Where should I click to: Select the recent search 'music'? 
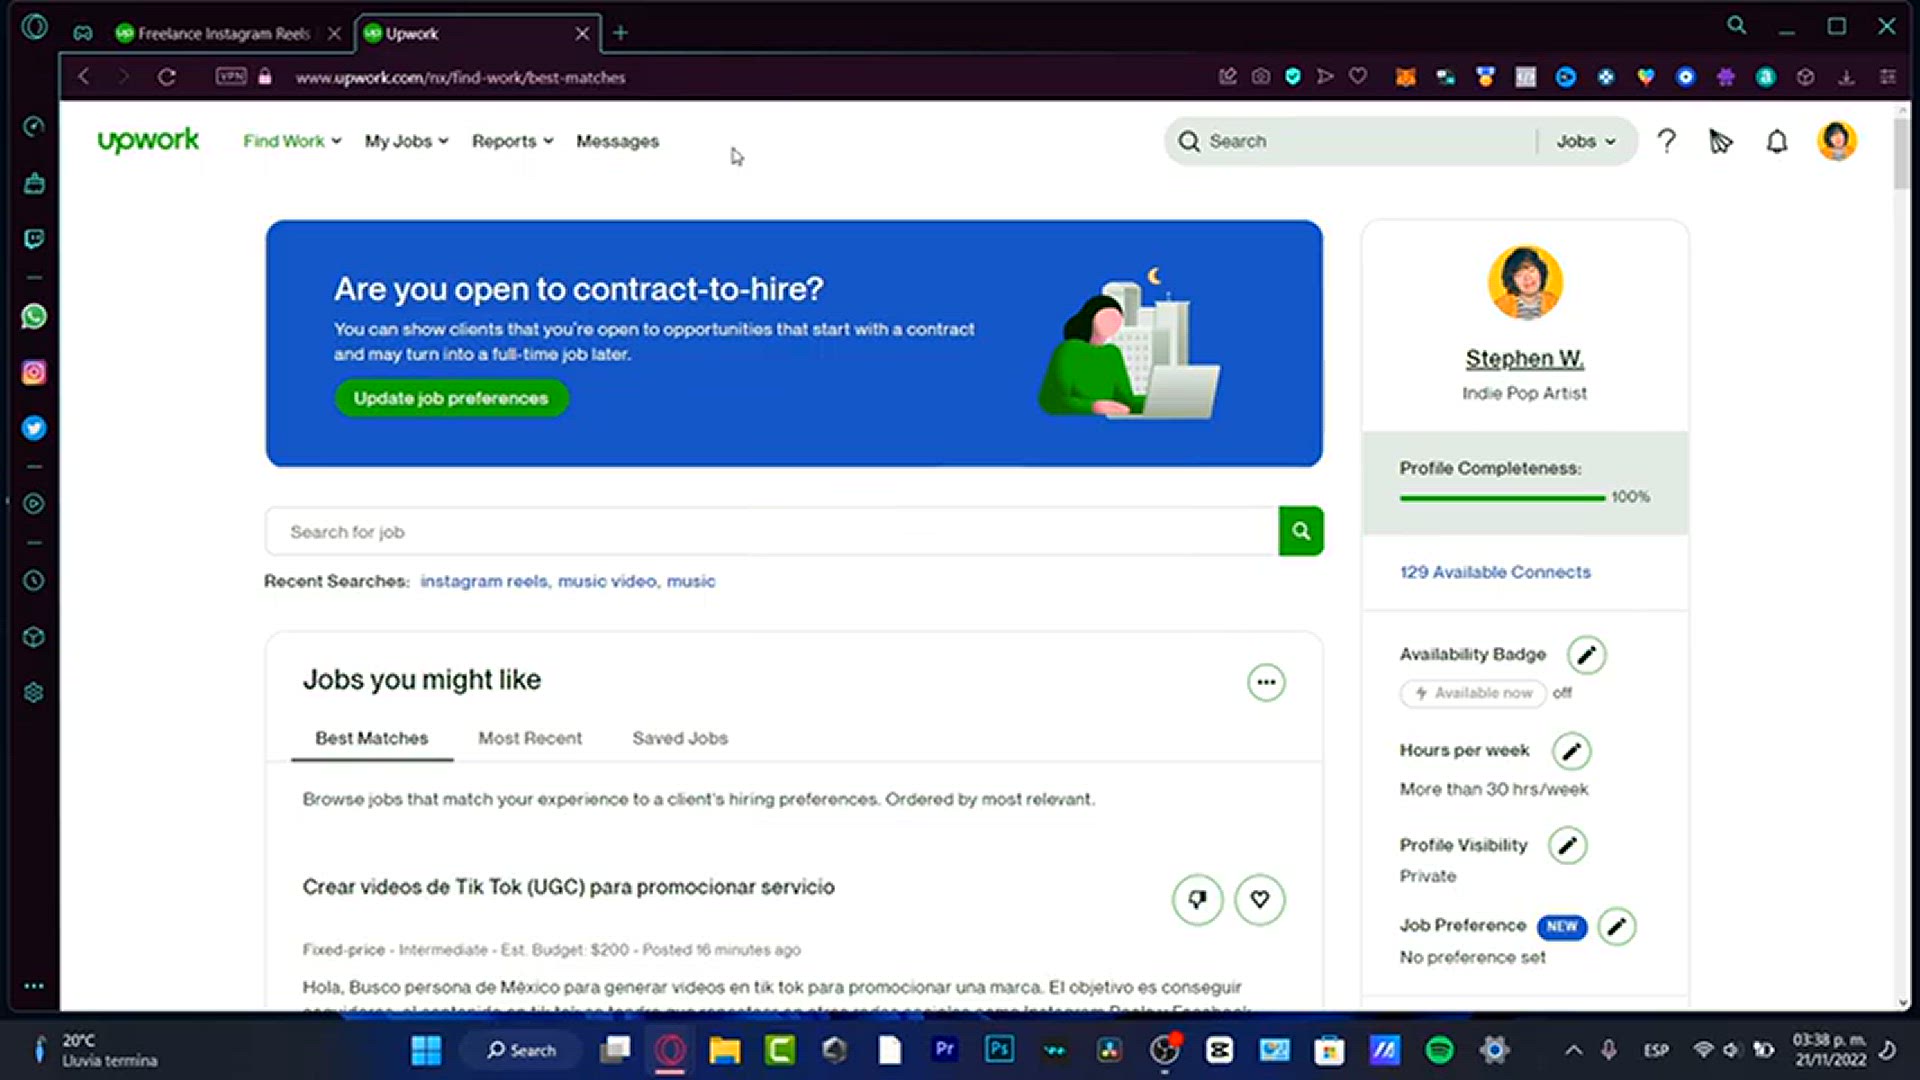(691, 581)
